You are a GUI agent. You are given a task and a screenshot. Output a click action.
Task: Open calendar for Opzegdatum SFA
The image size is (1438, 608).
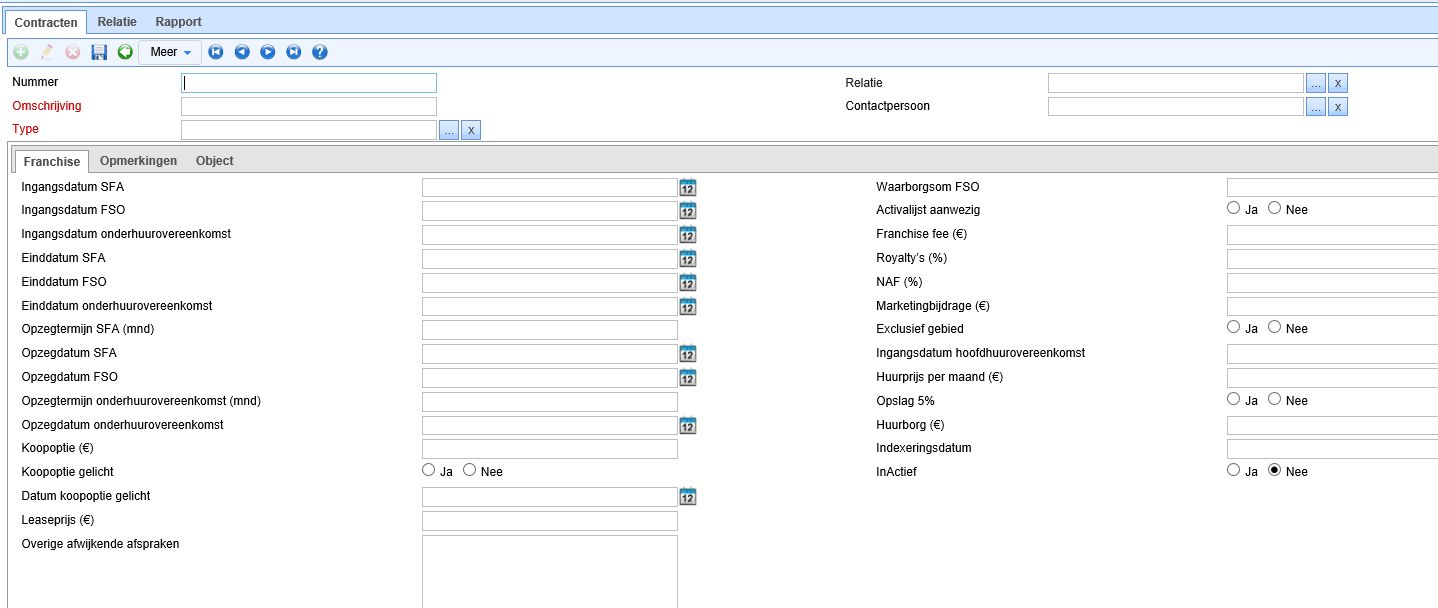(688, 354)
